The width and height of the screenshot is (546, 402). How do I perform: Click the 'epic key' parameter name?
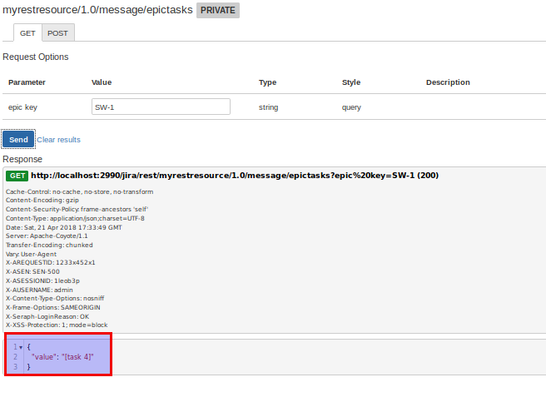tap(23, 107)
